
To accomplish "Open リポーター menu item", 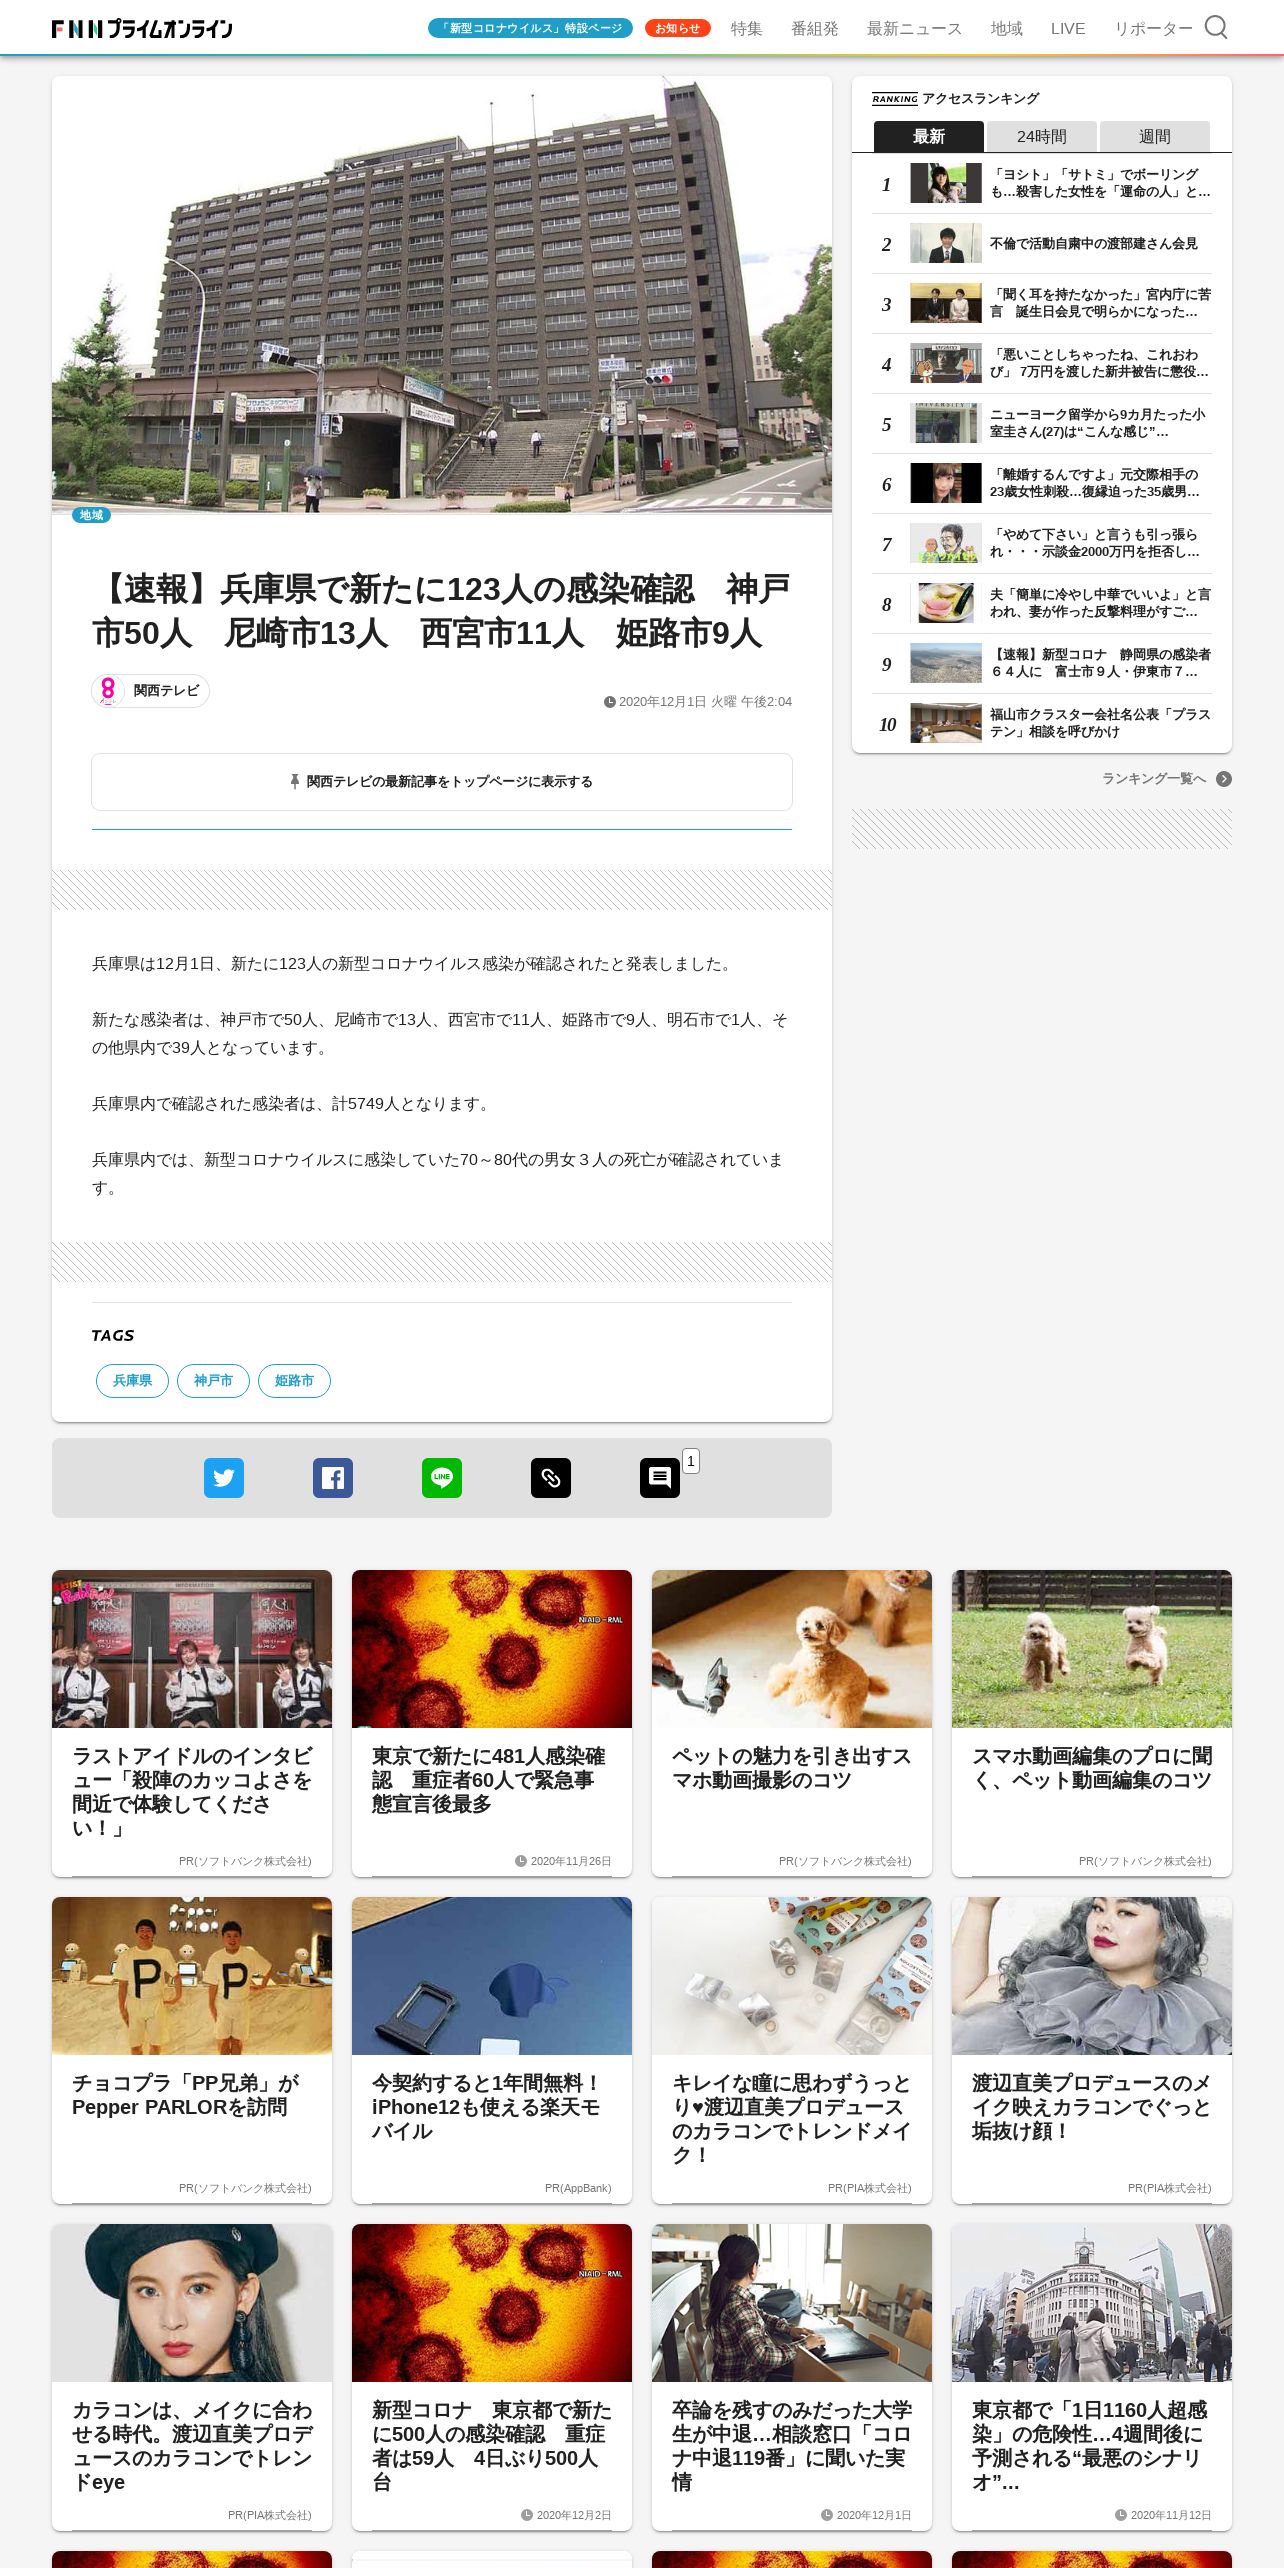I will click(x=1154, y=28).
